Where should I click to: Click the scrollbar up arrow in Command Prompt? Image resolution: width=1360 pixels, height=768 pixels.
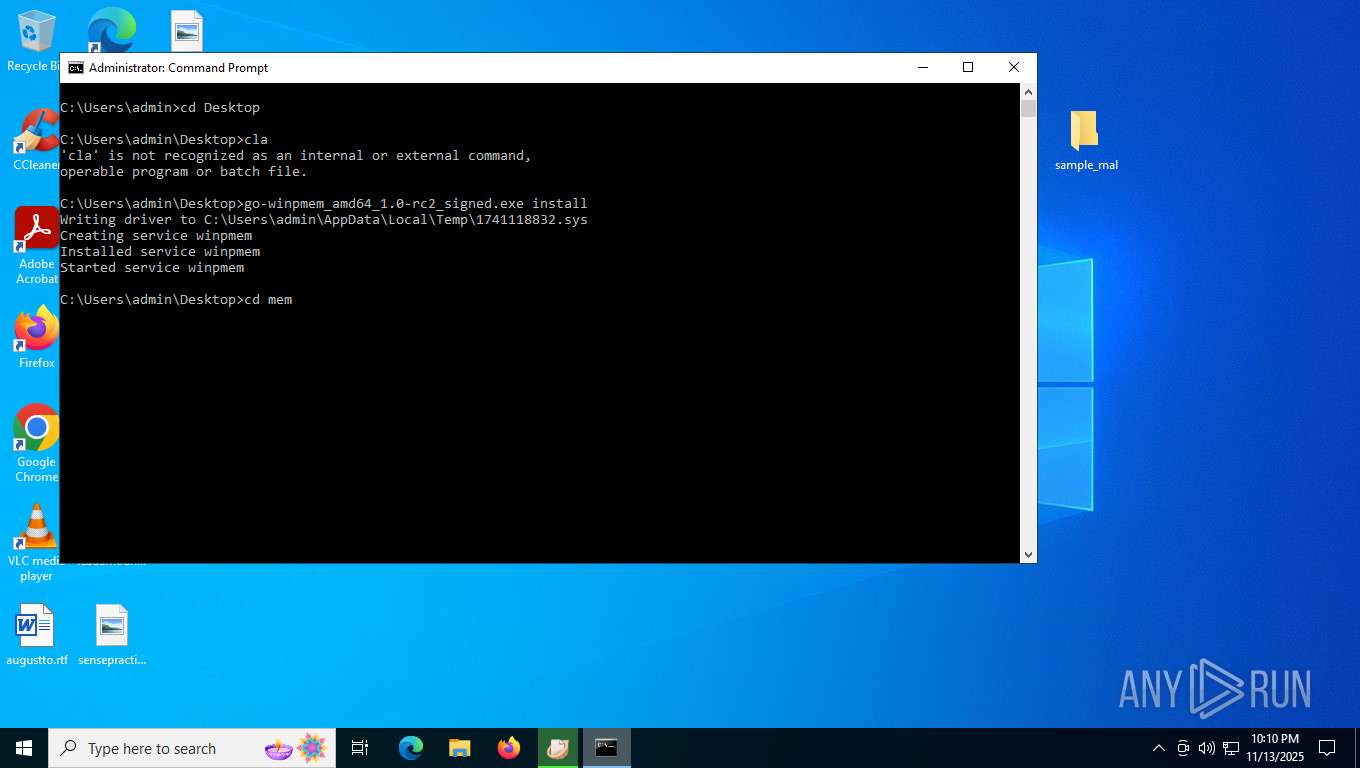click(1028, 92)
